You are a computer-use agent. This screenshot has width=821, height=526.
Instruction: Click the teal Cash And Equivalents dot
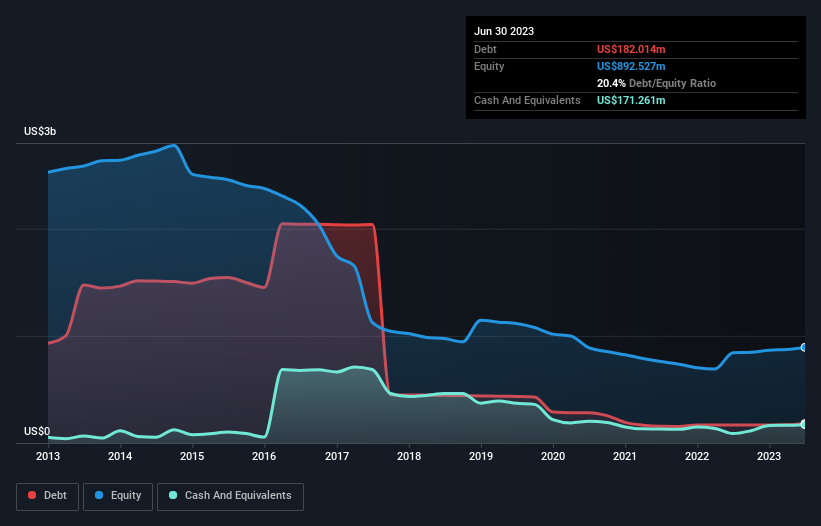point(173,495)
